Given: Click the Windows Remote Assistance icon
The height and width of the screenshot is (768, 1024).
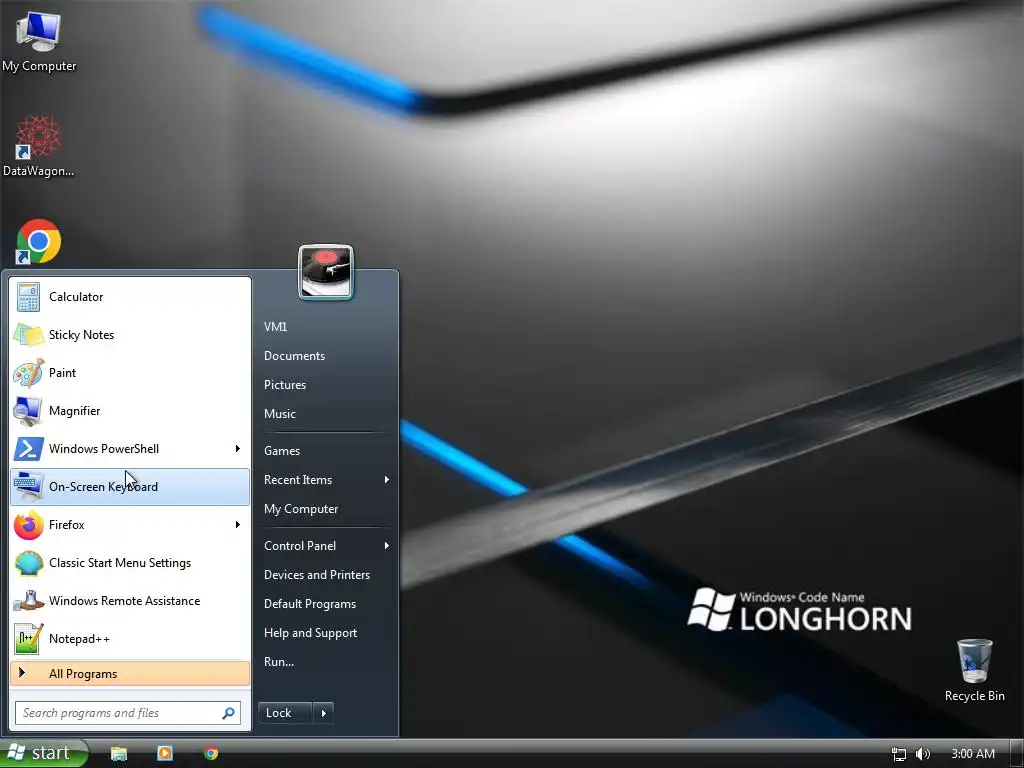Looking at the screenshot, I should point(28,601).
